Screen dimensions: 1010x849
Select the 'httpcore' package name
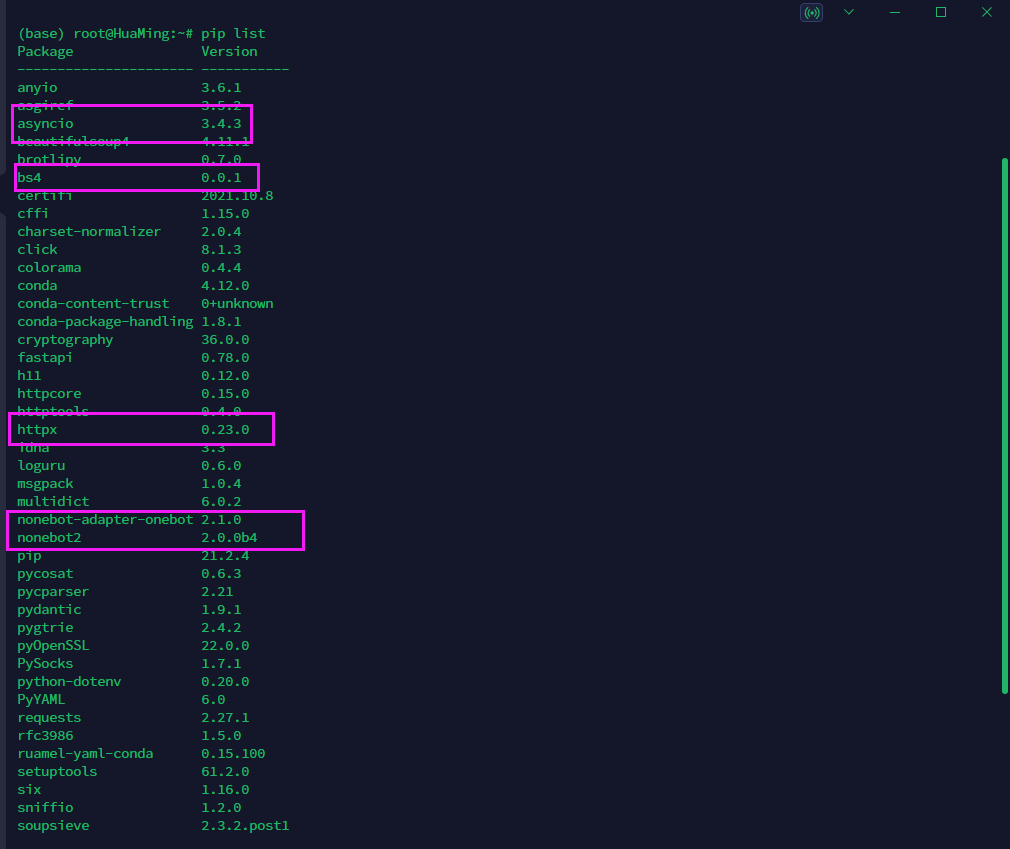coord(49,394)
